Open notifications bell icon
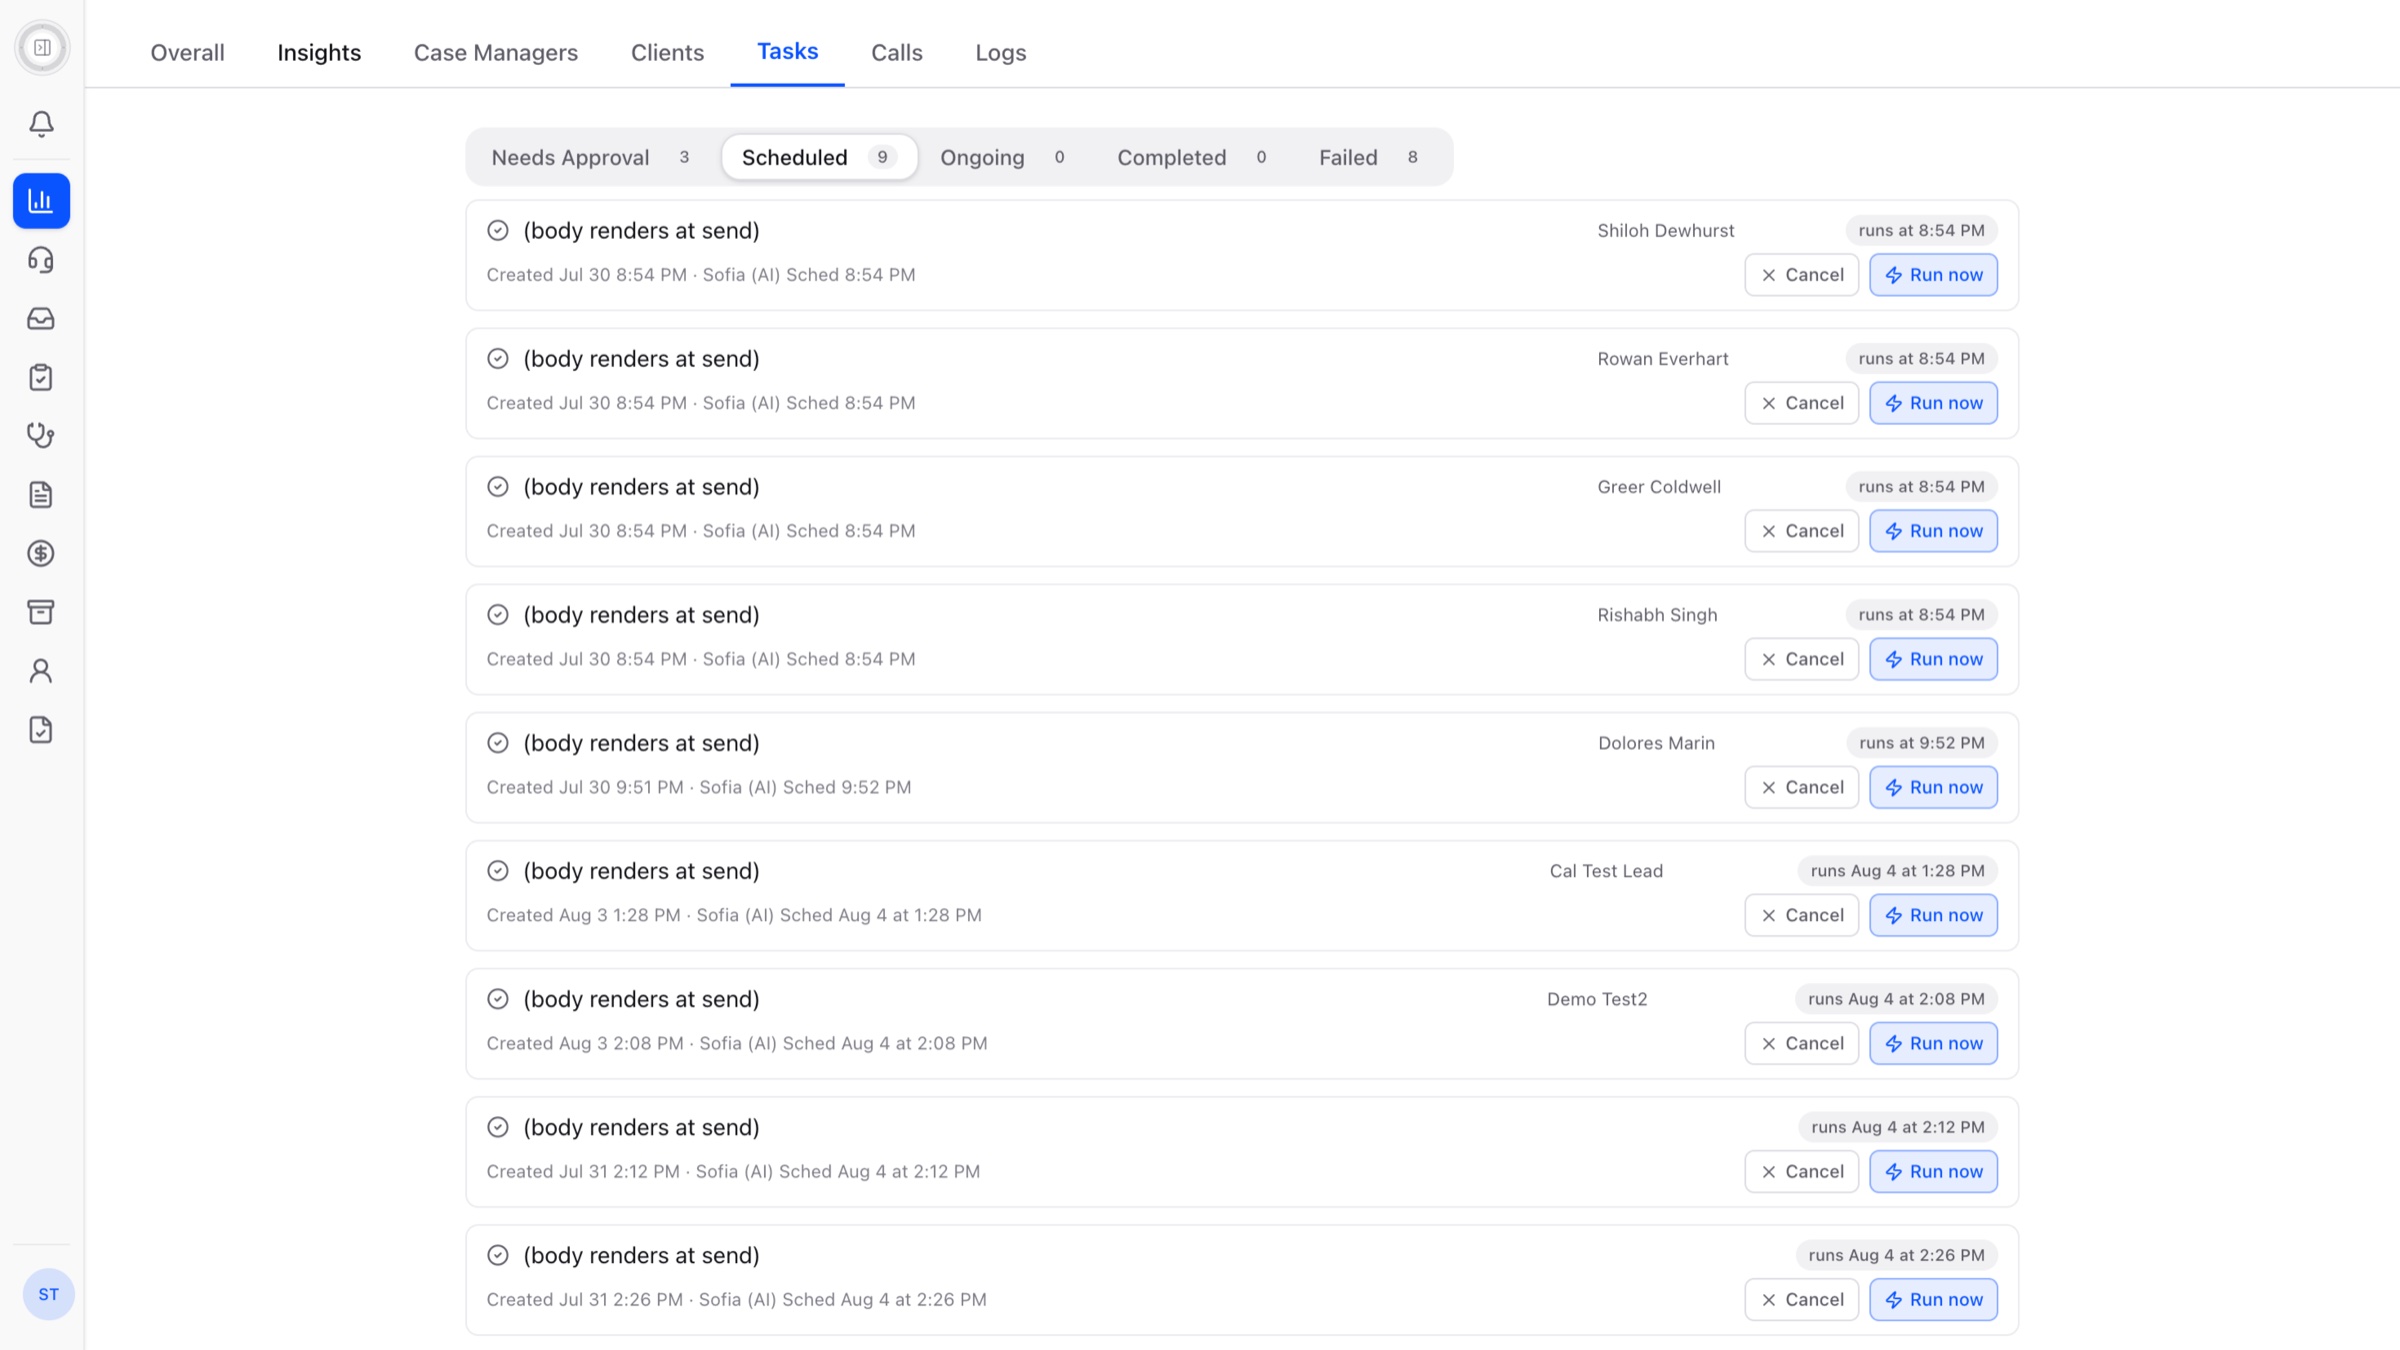2400x1350 pixels. (x=41, y=123)
